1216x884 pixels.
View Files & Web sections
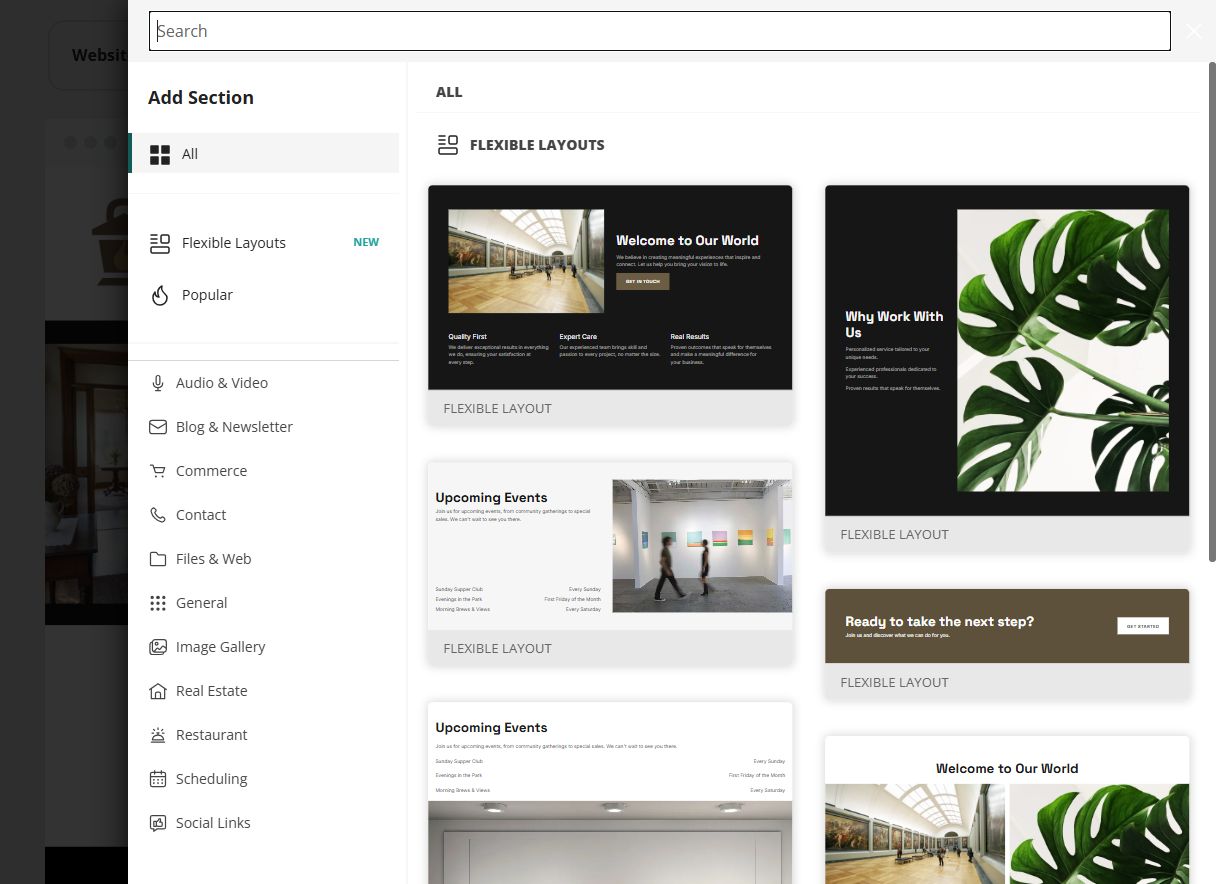(213, 559)
